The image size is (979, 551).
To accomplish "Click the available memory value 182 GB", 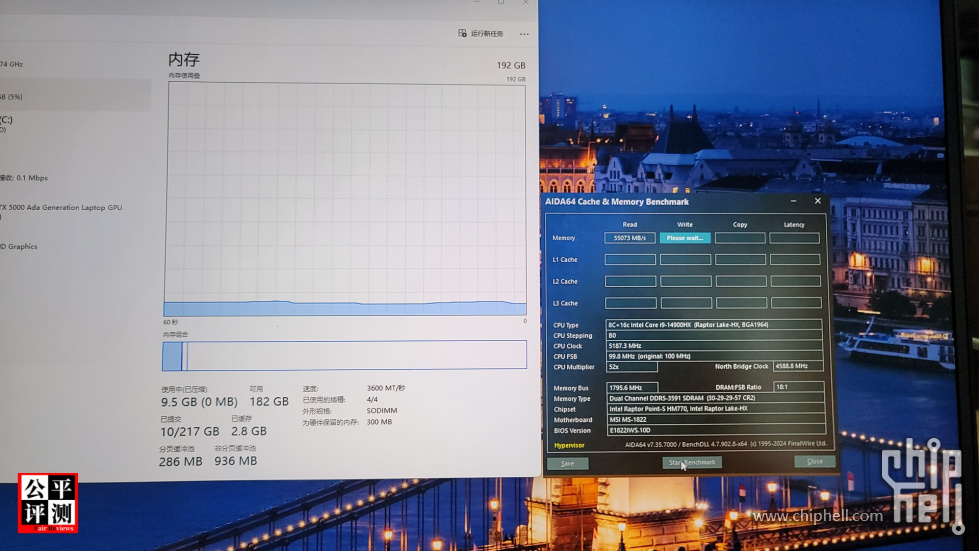I will coord(269,402).
